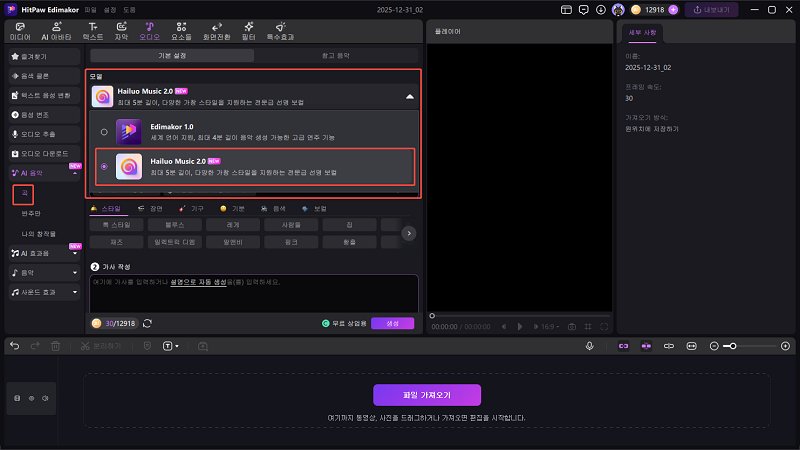Open the feedback message icon

click(x=584, y=10)
